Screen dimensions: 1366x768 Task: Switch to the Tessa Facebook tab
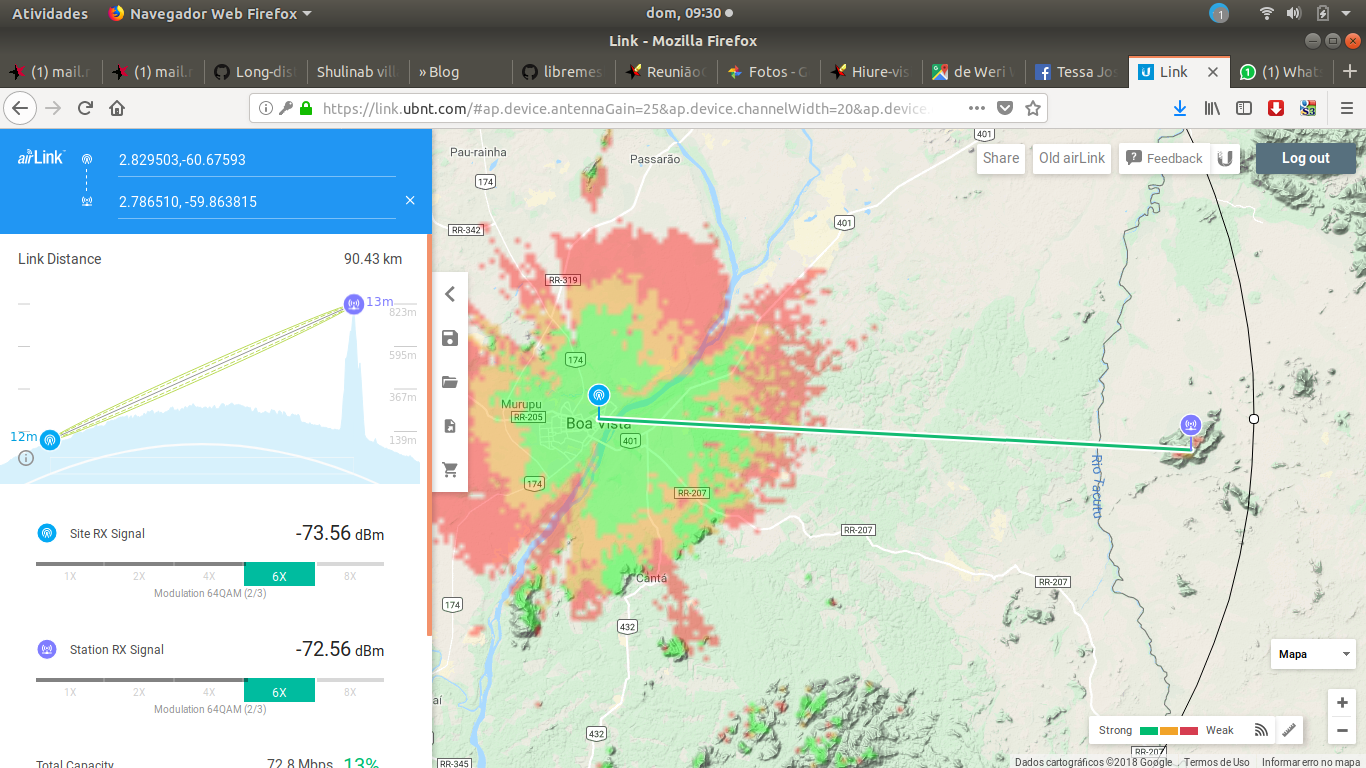(x=1076, y=72)
